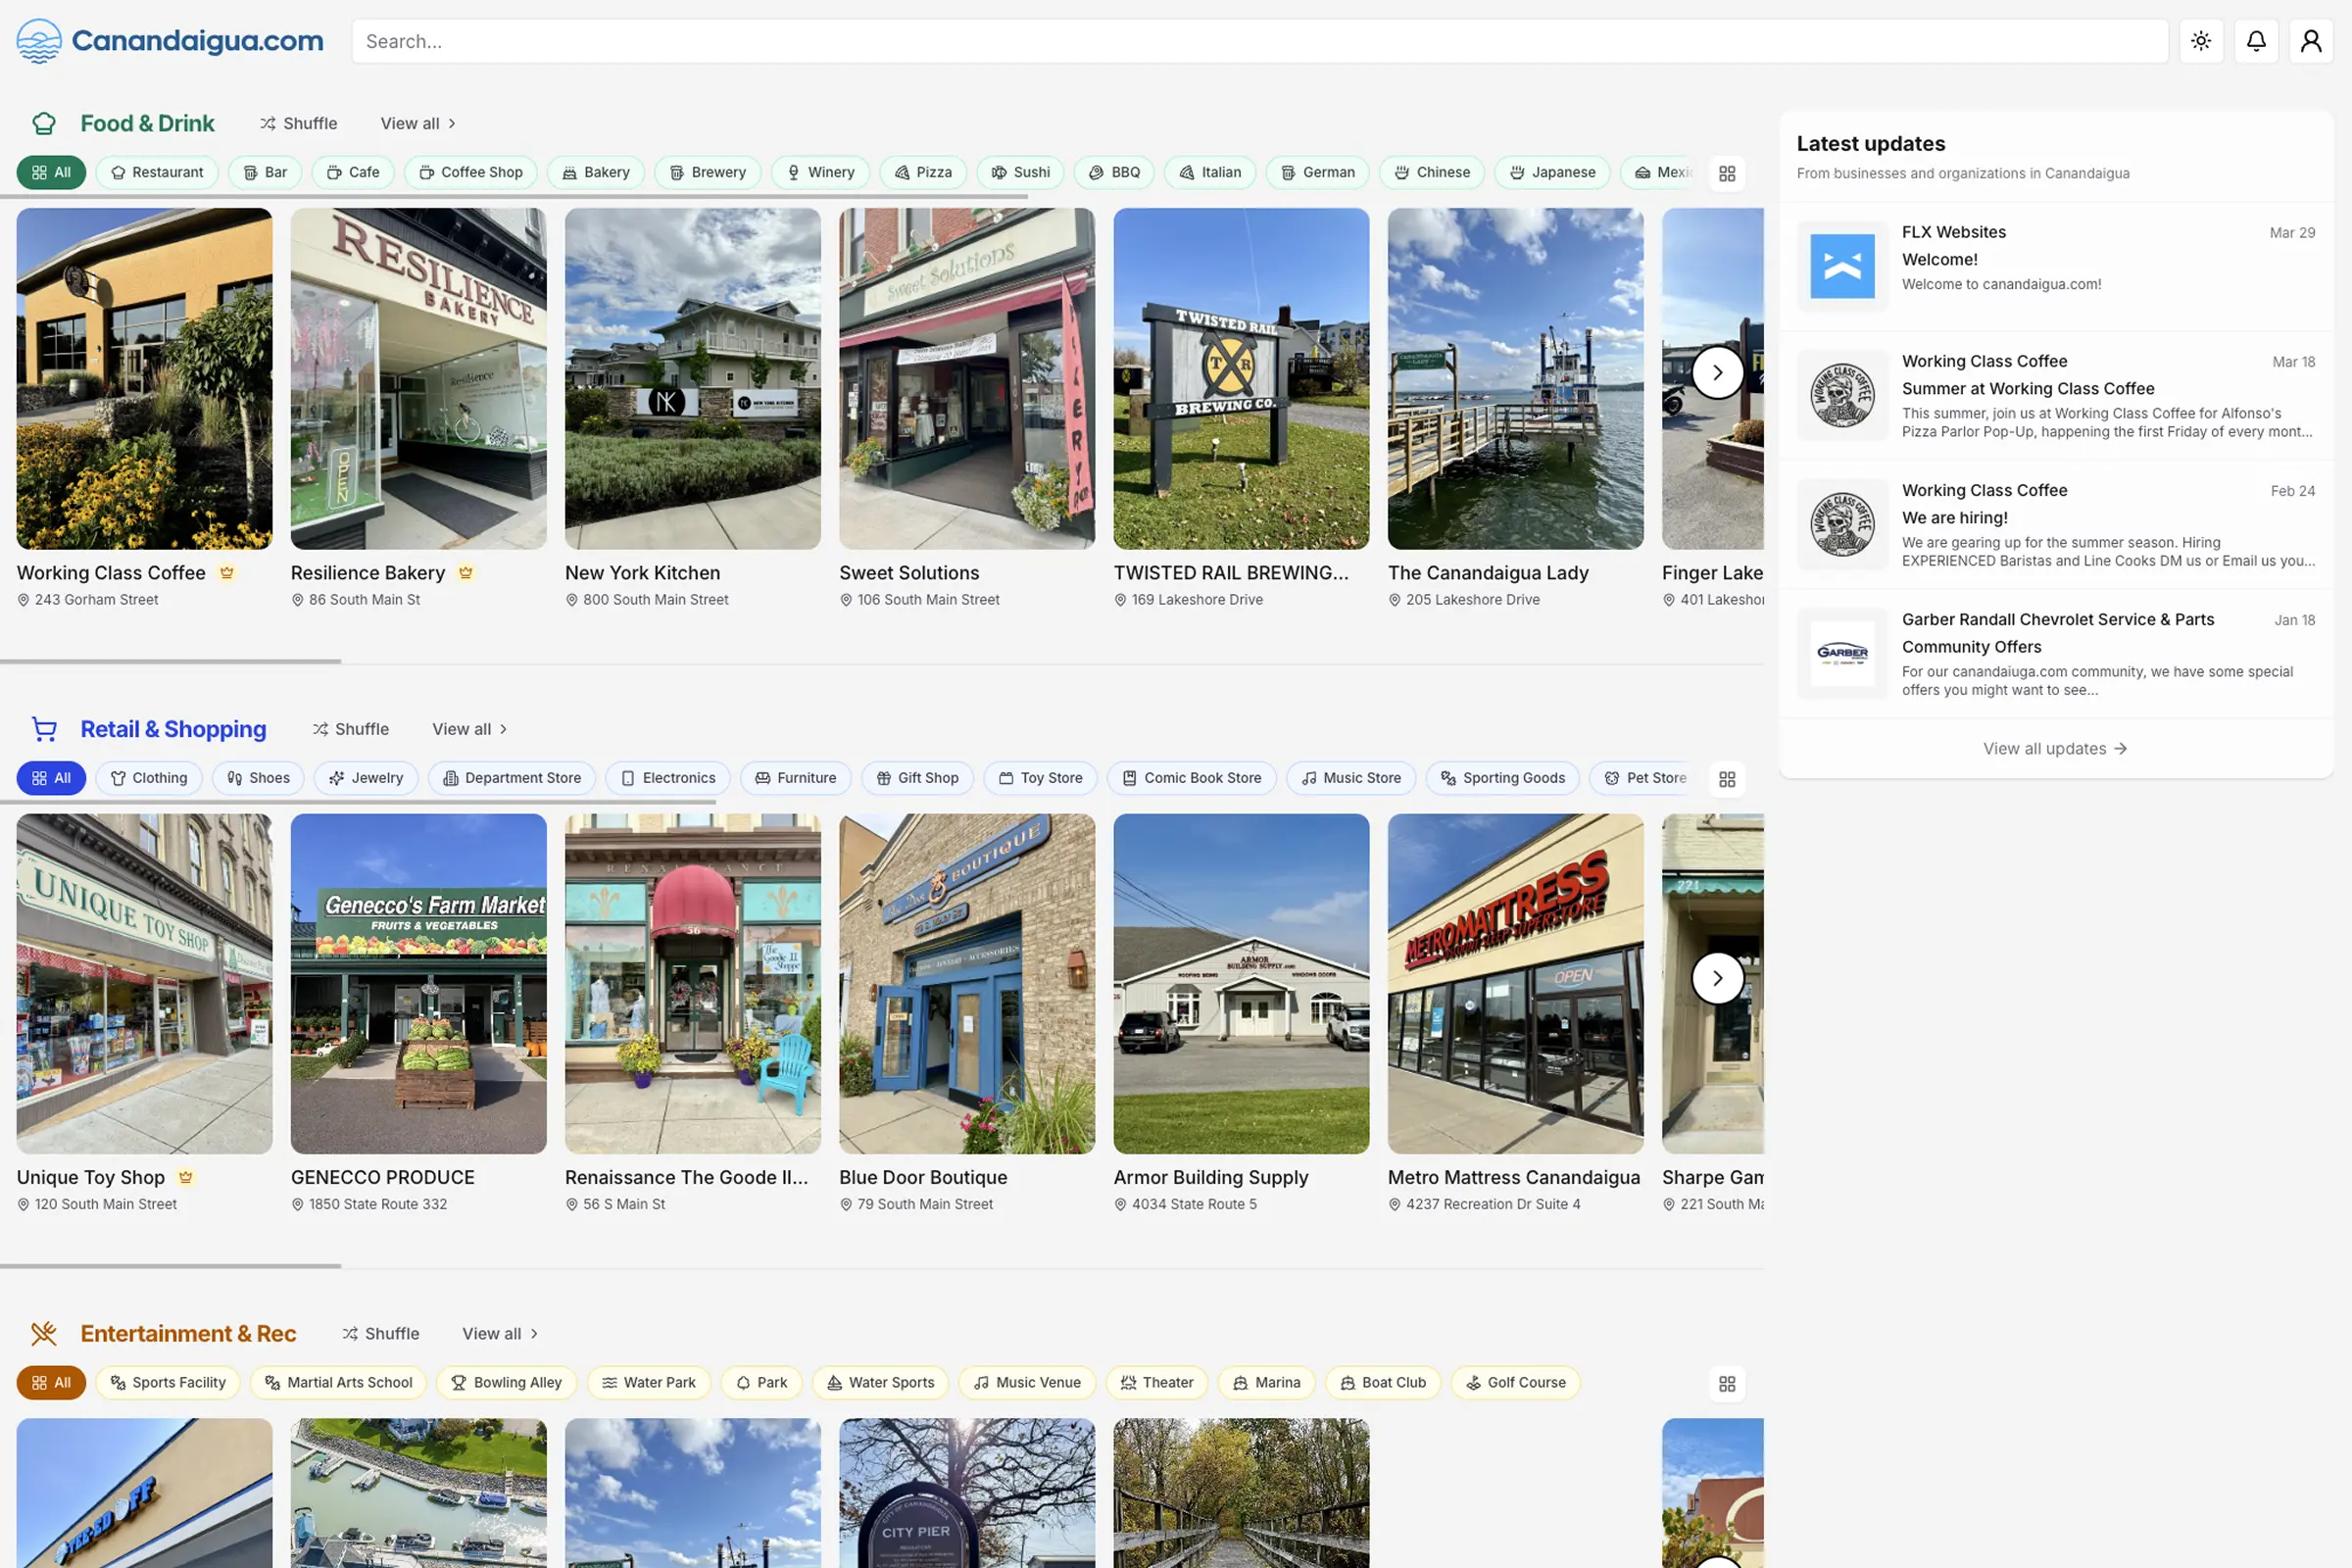Open the grid icon ending the Food & Drink filters
Screen dimensions: 2352x1568
(1727, 172)
